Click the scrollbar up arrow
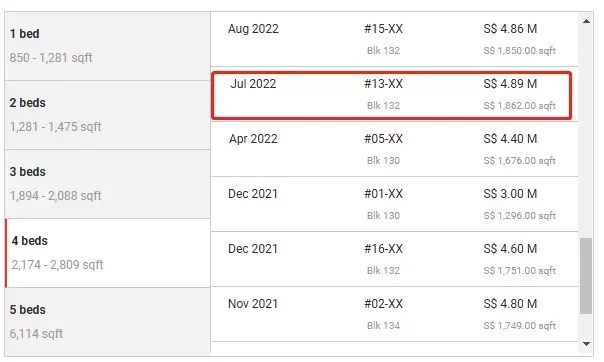Image resolution: width=604 pixels, height=362 pixels. point(586,21)
